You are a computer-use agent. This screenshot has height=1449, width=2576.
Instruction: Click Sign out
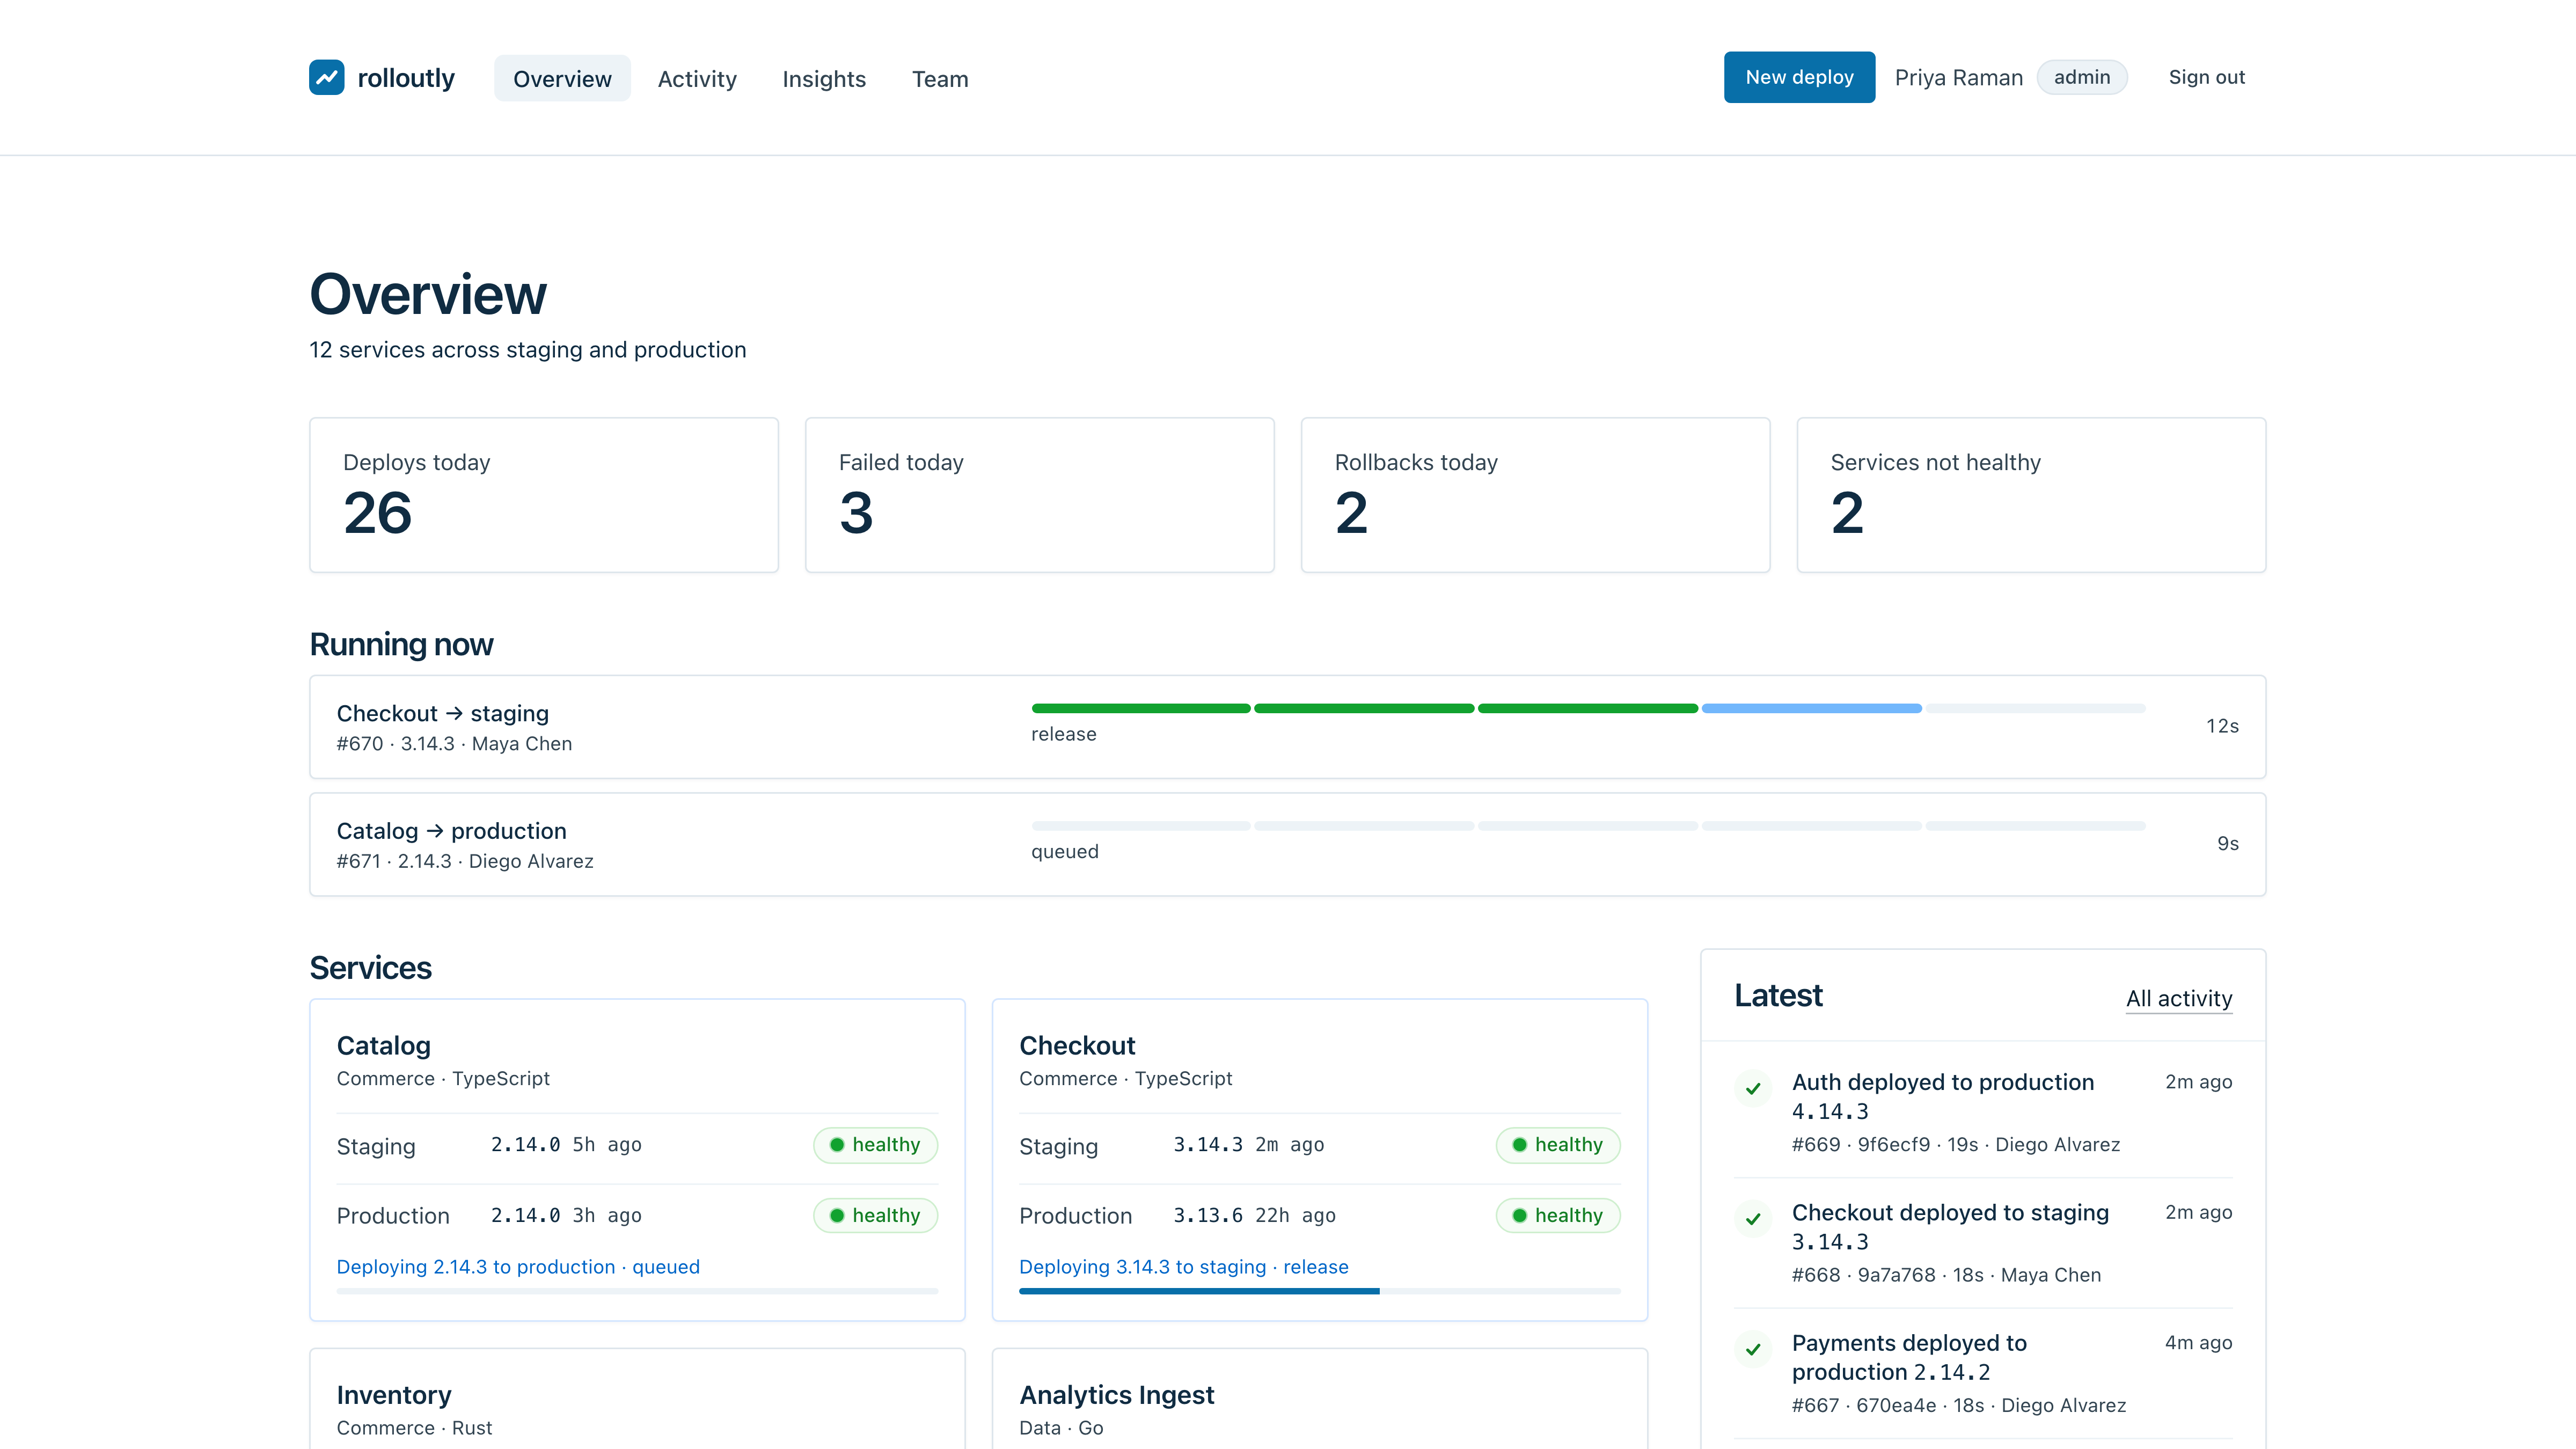click(x=2206, y=77)
